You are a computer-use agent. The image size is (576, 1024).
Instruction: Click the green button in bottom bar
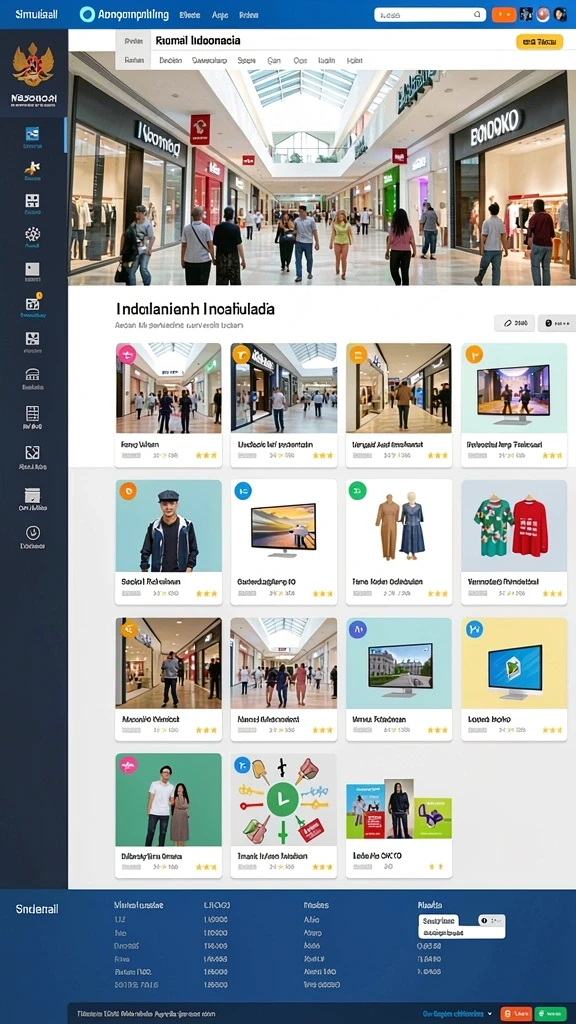point(551,1014)
